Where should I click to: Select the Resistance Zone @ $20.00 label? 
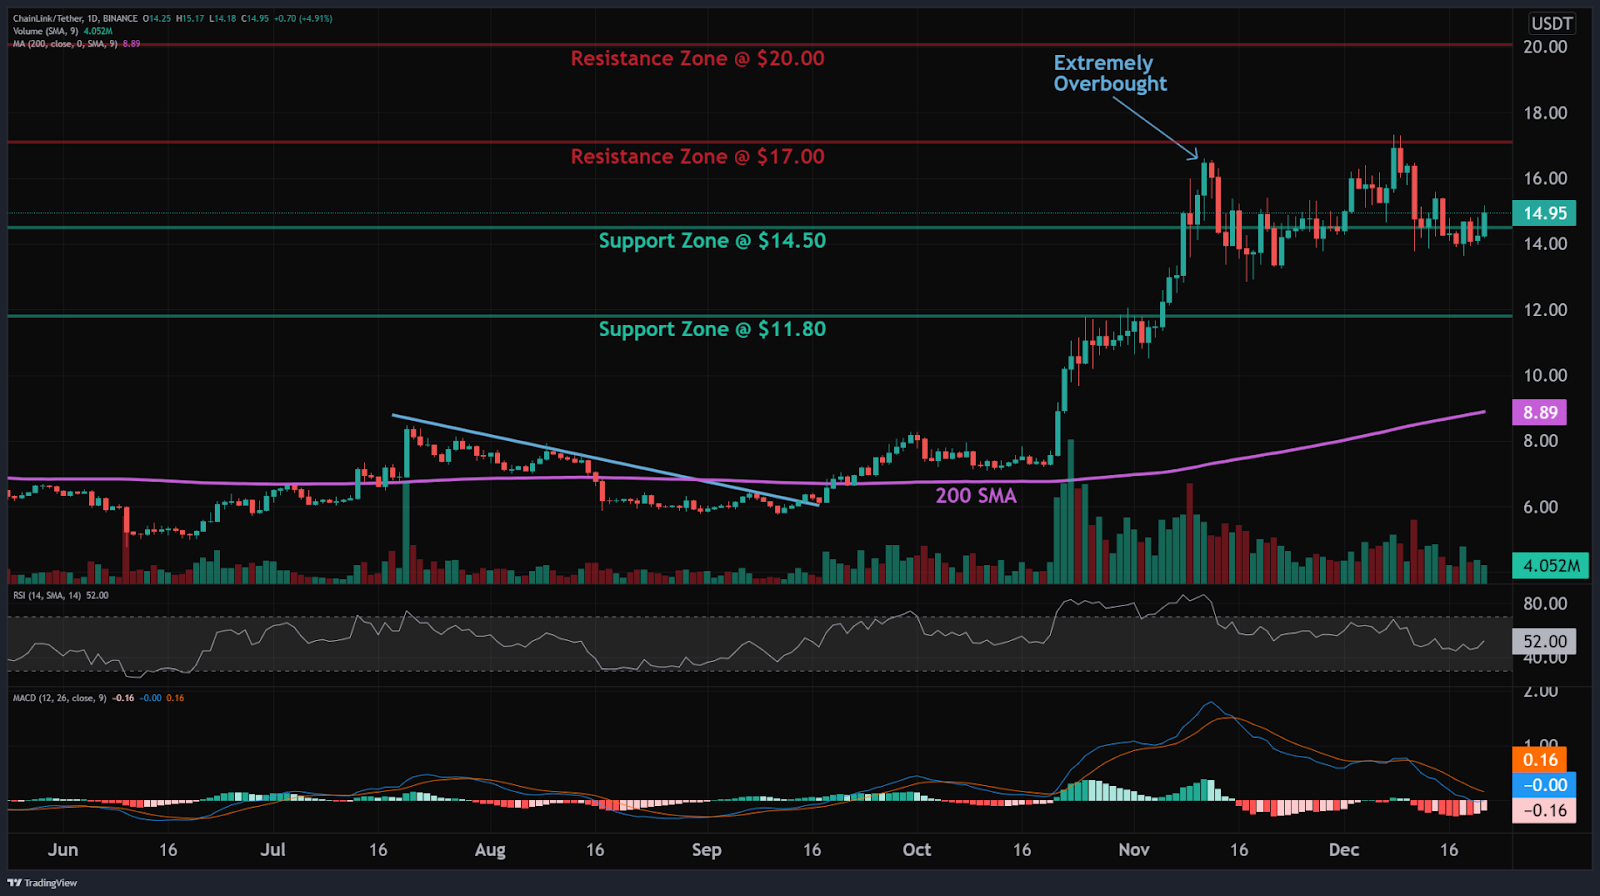(x=697, y=59)
